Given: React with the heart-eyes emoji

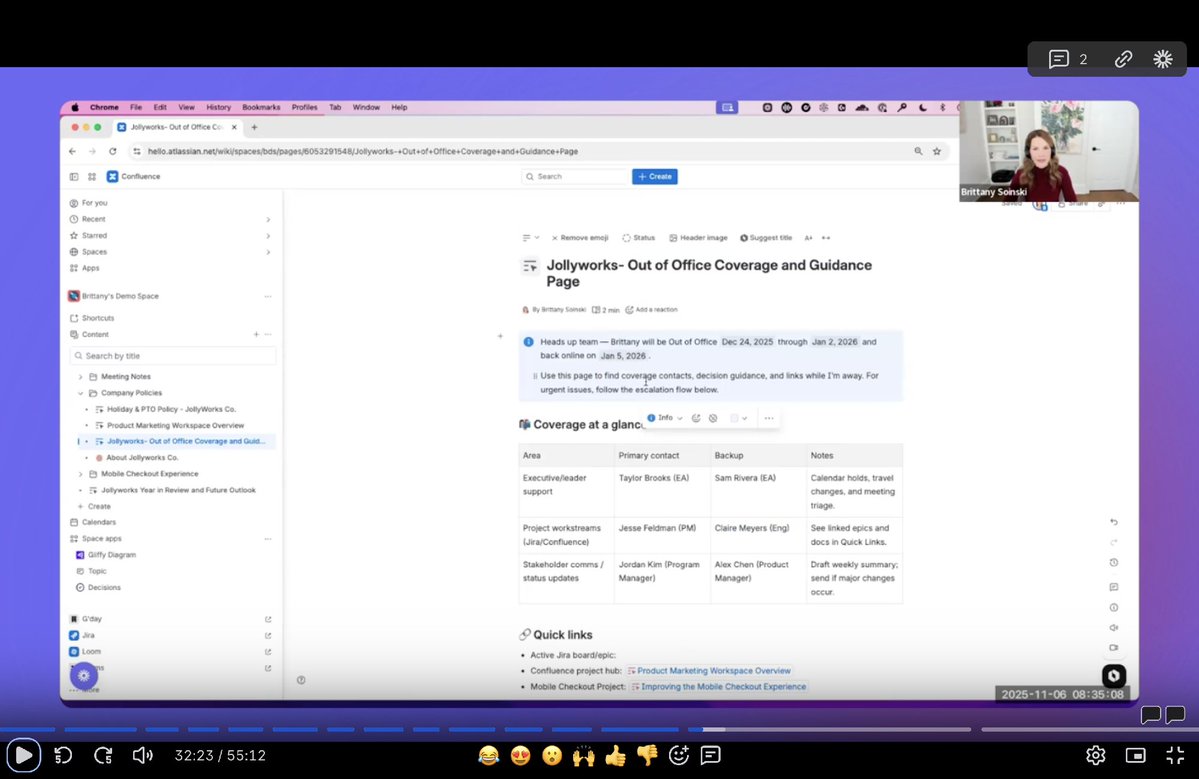Looking at the screenshot, I should click(x=521, y=755).
